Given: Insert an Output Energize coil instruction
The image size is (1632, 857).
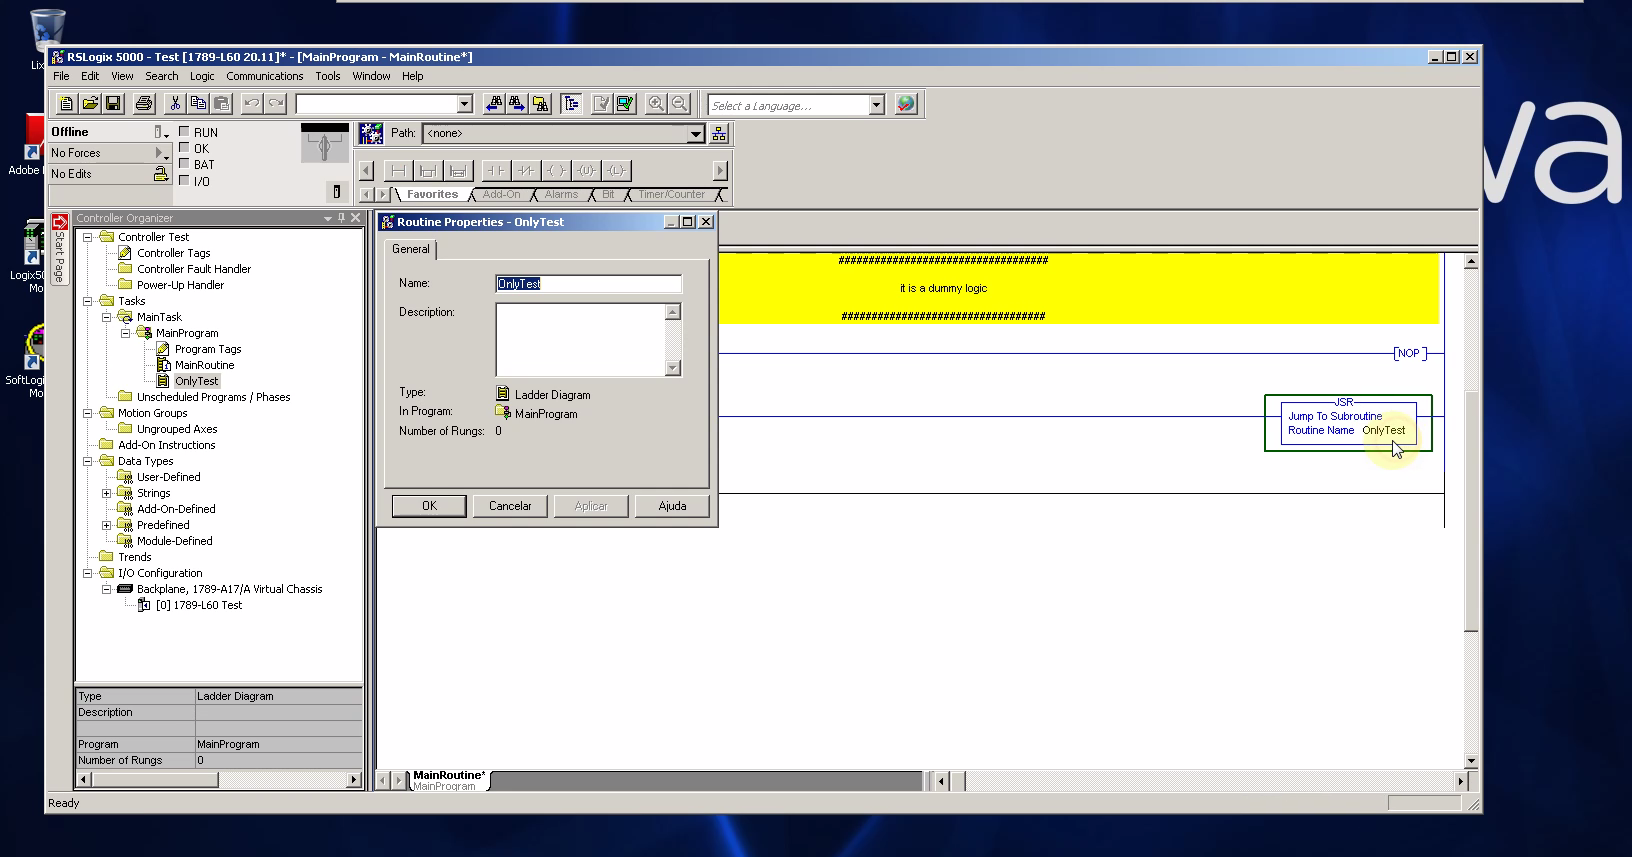Looking at the screenshot, I should coord(556,170).
